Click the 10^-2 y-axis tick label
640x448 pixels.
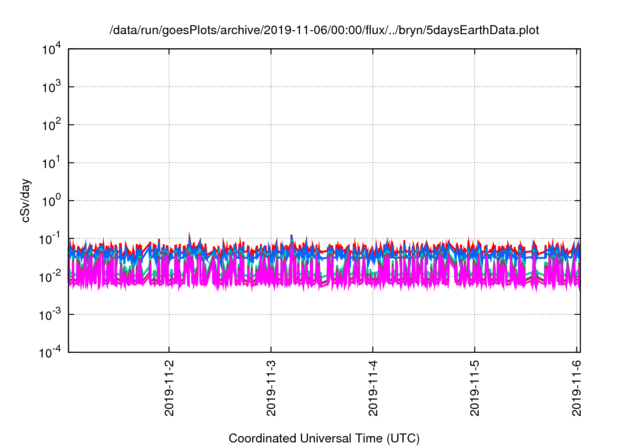coord(50,277)
